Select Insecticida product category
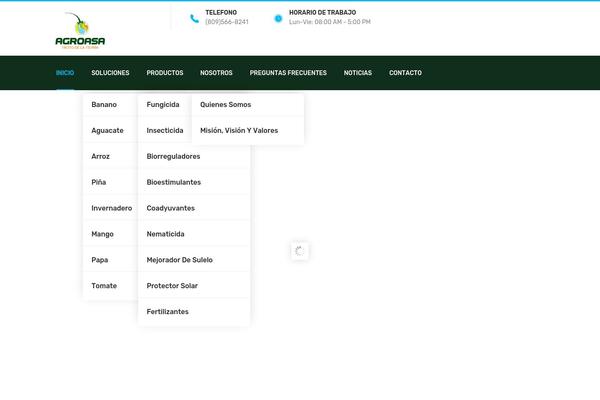The height and width of the screenshot is (400, 600). (165, 131)
